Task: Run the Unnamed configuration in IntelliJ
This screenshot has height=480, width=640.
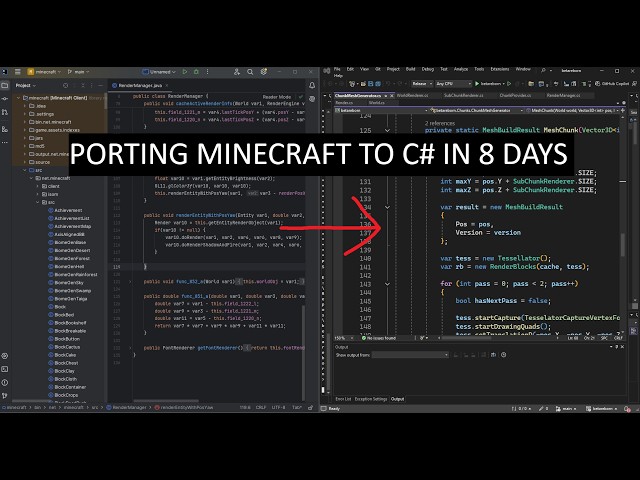Action: pyautogui.click(x=185, y=72)
